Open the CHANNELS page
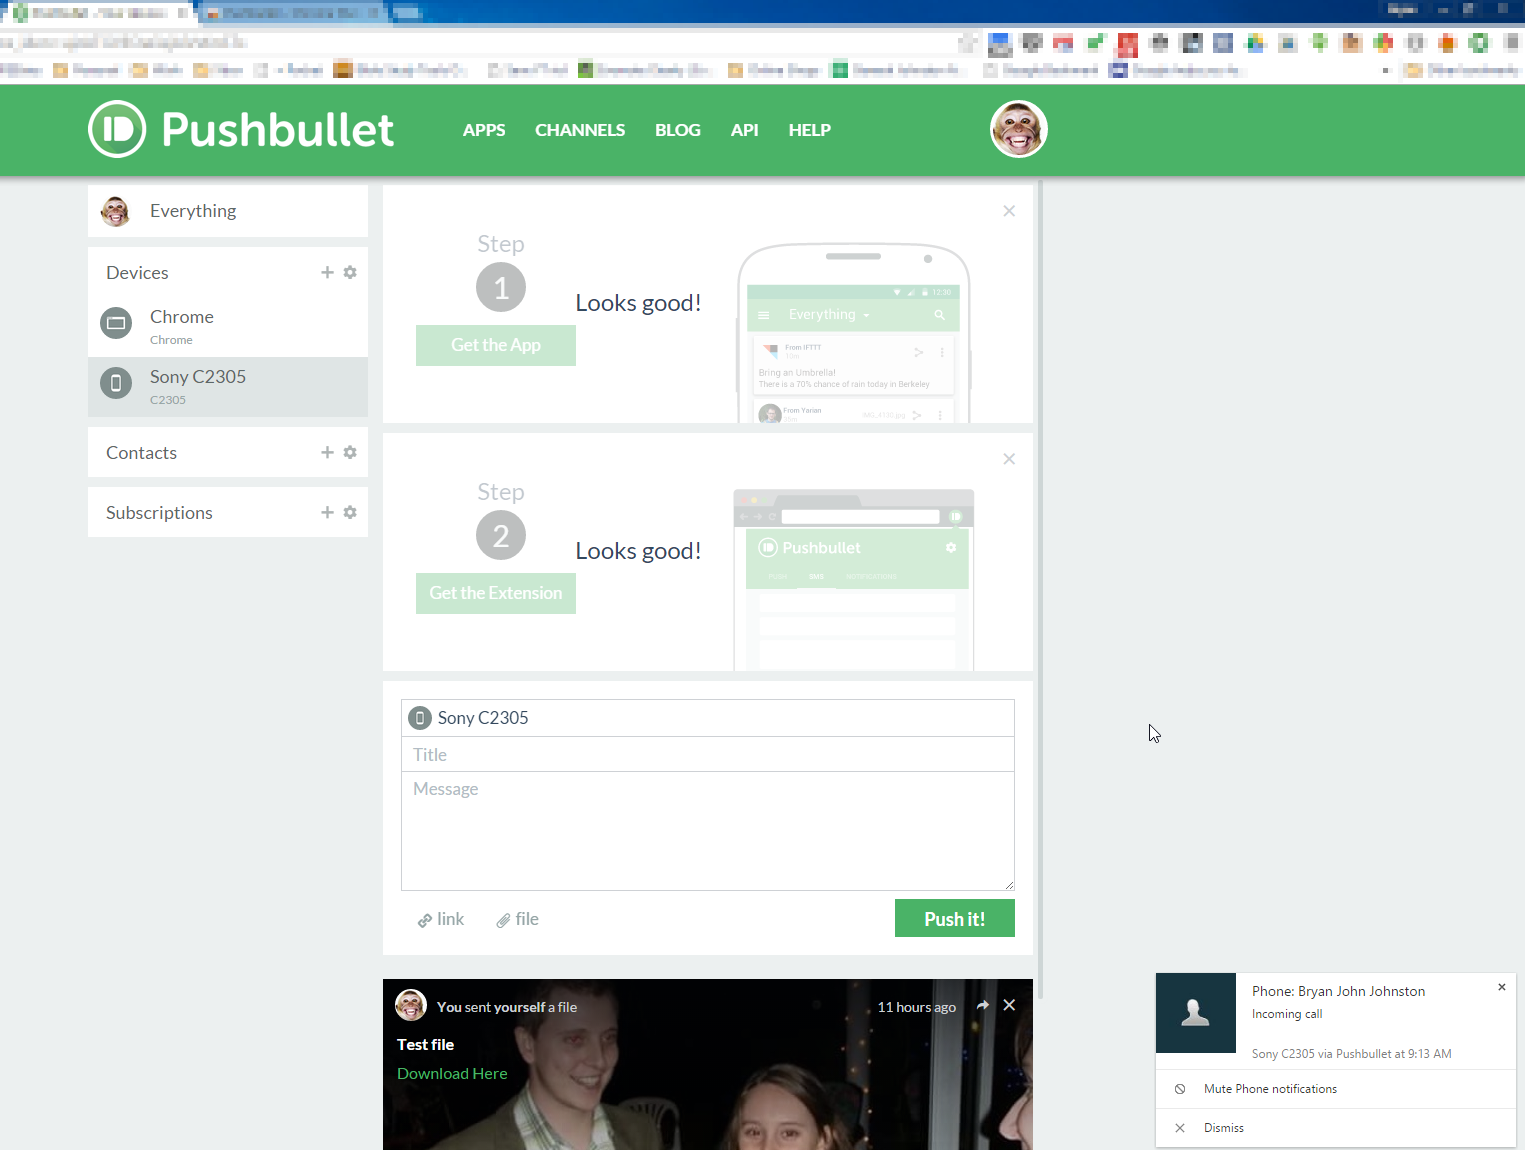 tap(580, 130)
